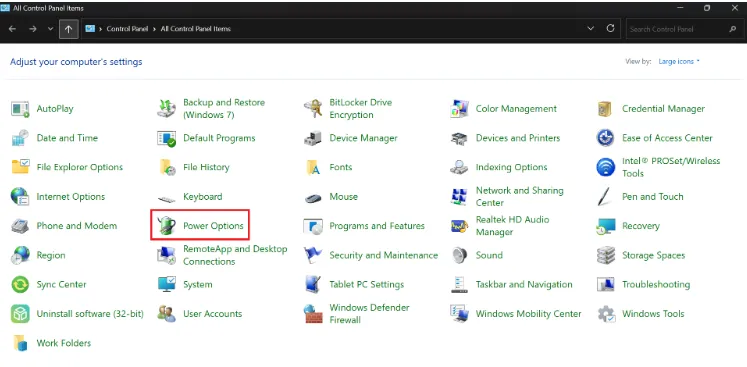Open the recent locations dropdown arrow

pos(50,29)
